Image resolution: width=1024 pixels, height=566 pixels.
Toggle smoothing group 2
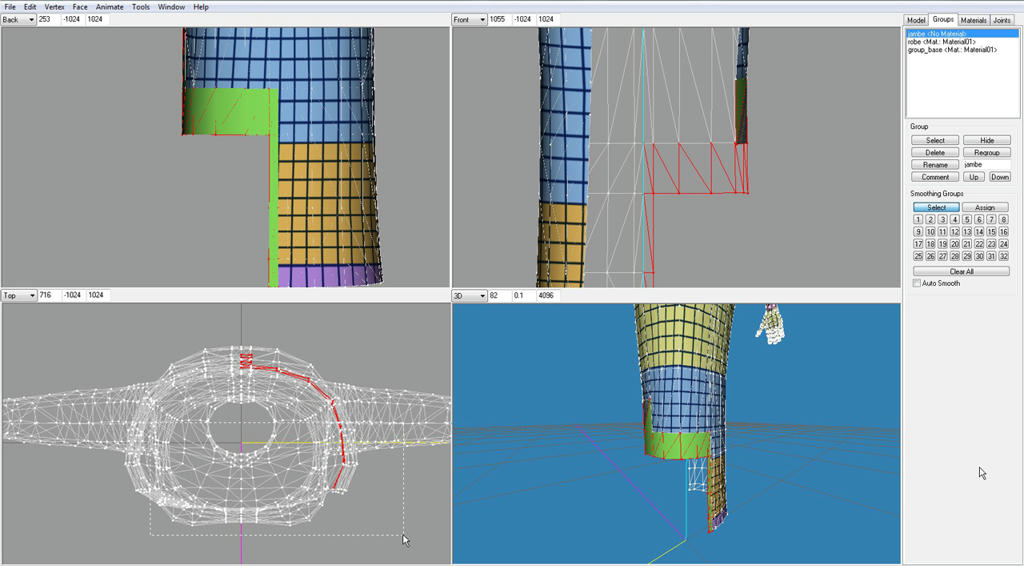tap(930, 220)
